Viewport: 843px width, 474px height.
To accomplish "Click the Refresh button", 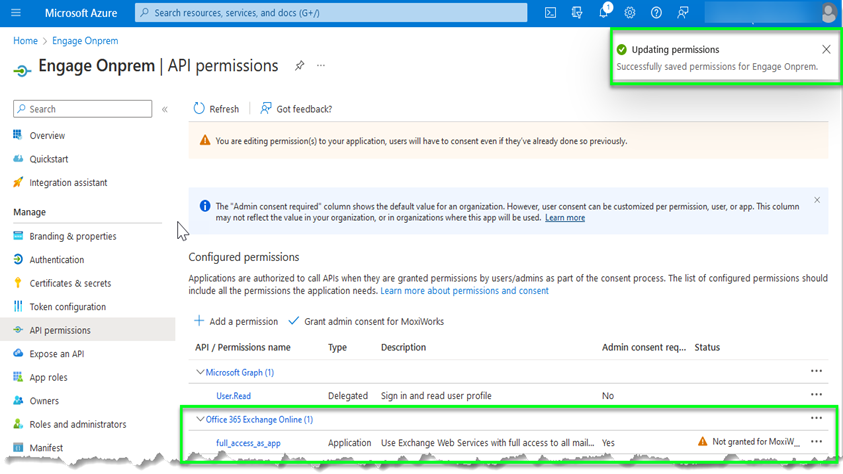I will pos(216,109).
